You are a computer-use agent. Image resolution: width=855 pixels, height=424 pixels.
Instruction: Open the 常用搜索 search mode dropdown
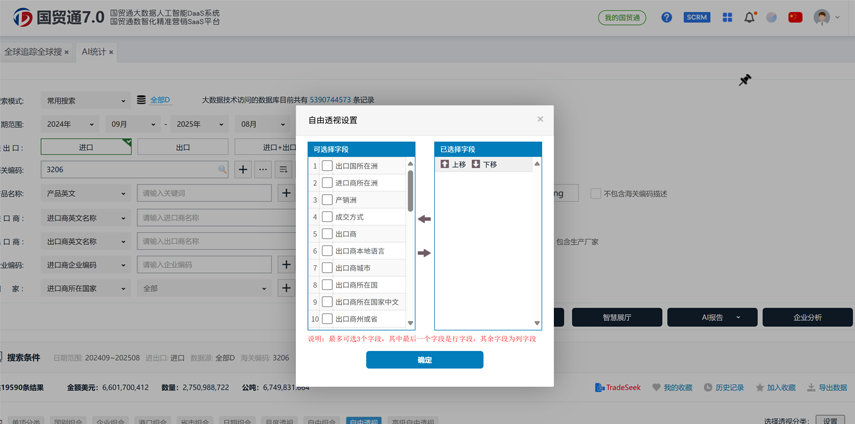point(85,101)
